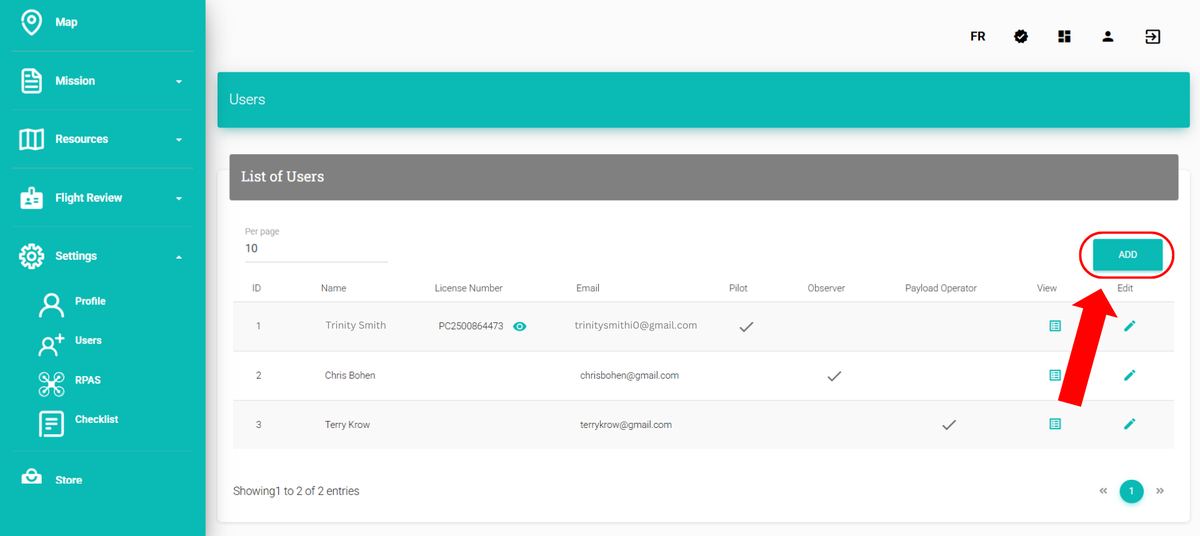Click Pilot checkmark for Trinity Smith
This screenshot has height=536, width=1200.
click(x=745, y=326)
